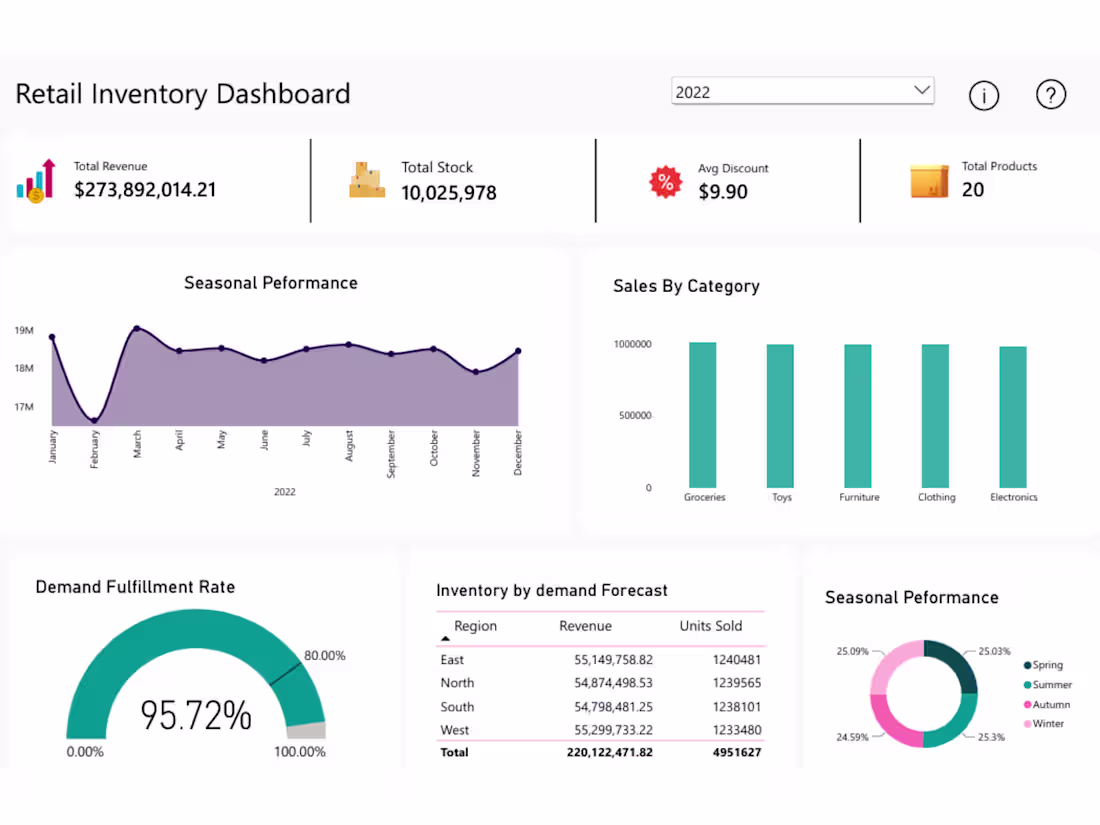Image resolution: width=1100 pixels, height=825 pixels.
Task: Select the Summer legend color dot
Action: (x=1028, y=685)
